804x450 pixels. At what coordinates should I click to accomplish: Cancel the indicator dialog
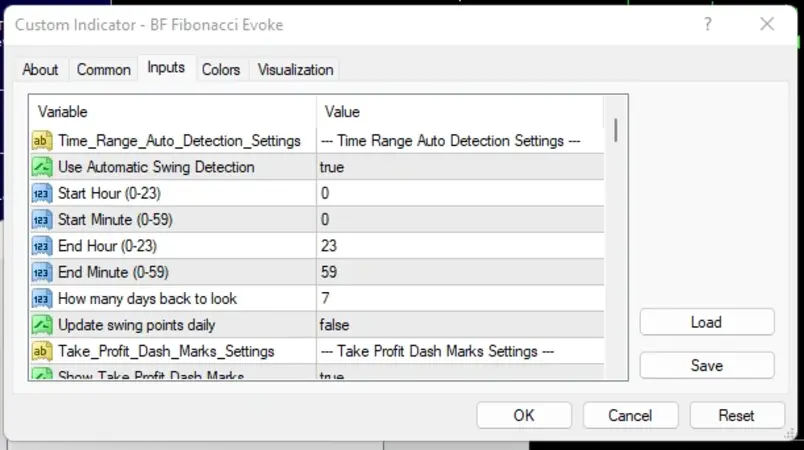coord(630,415)
